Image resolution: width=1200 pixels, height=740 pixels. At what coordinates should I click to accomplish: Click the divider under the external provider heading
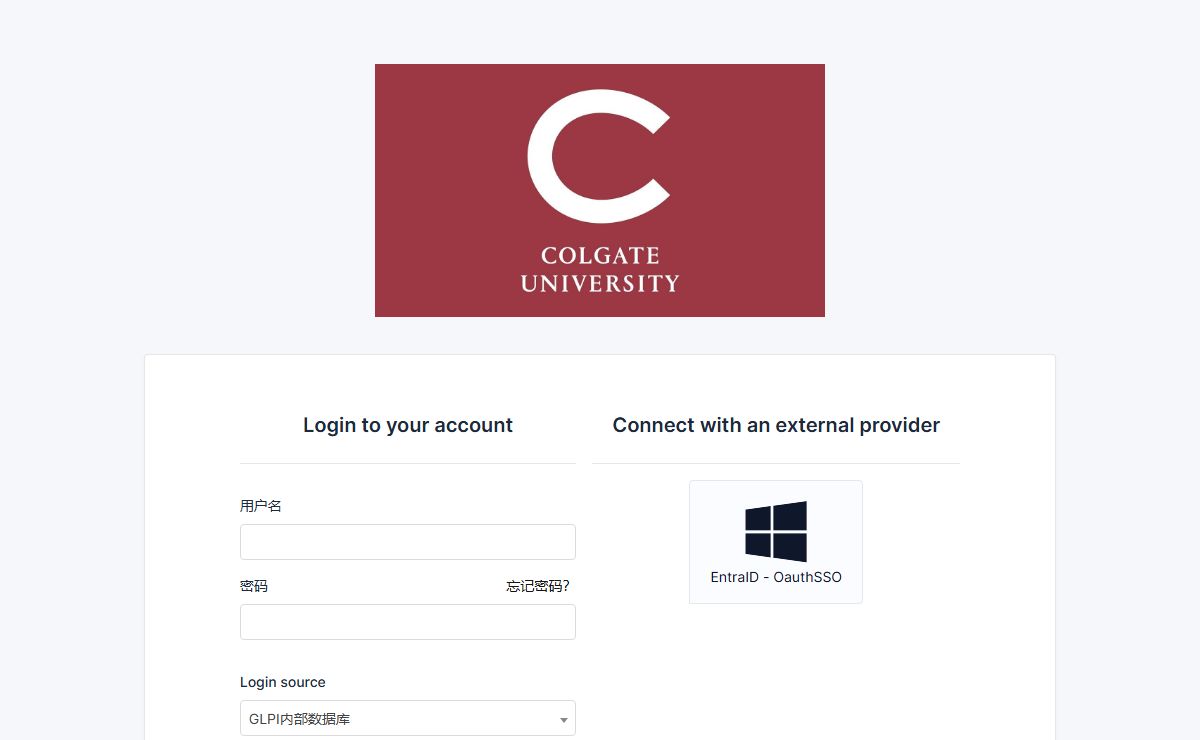tap(776, 463)
